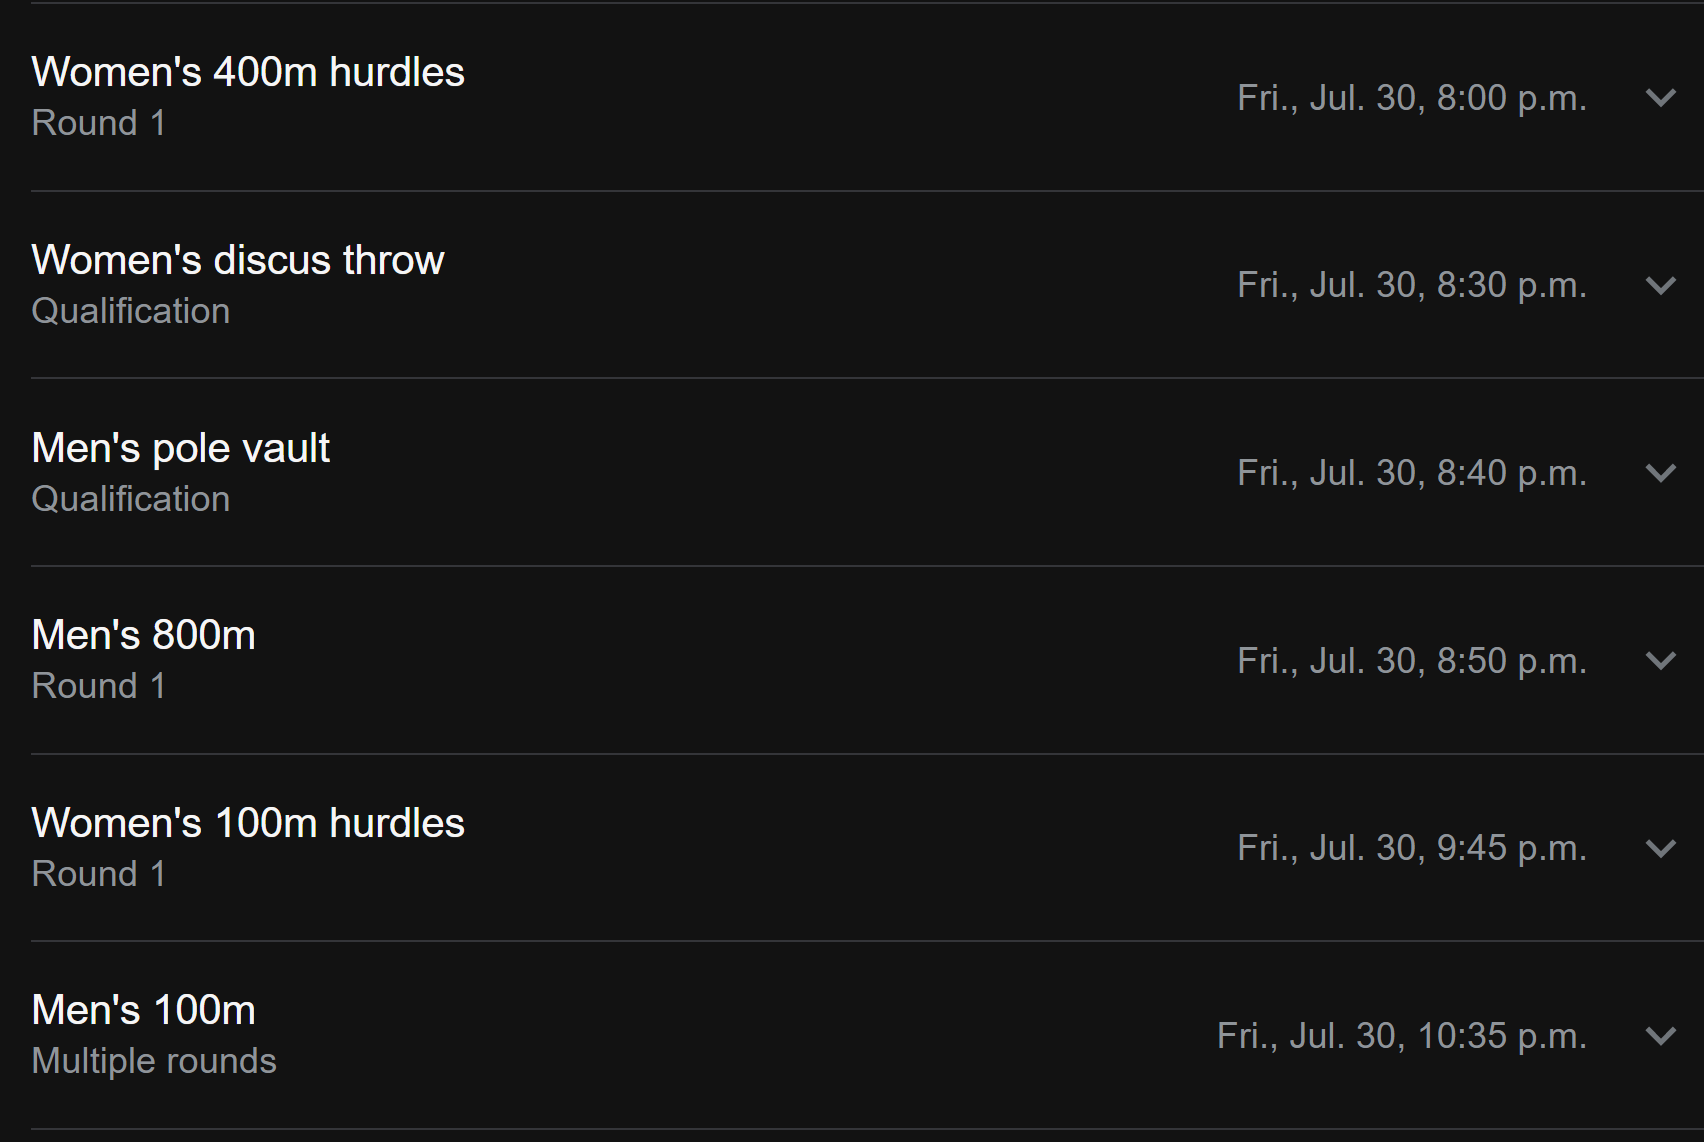Click the 8:50 p.m. start time
This screenshot has width=1704, height=1142.
tap(1411, 661)
